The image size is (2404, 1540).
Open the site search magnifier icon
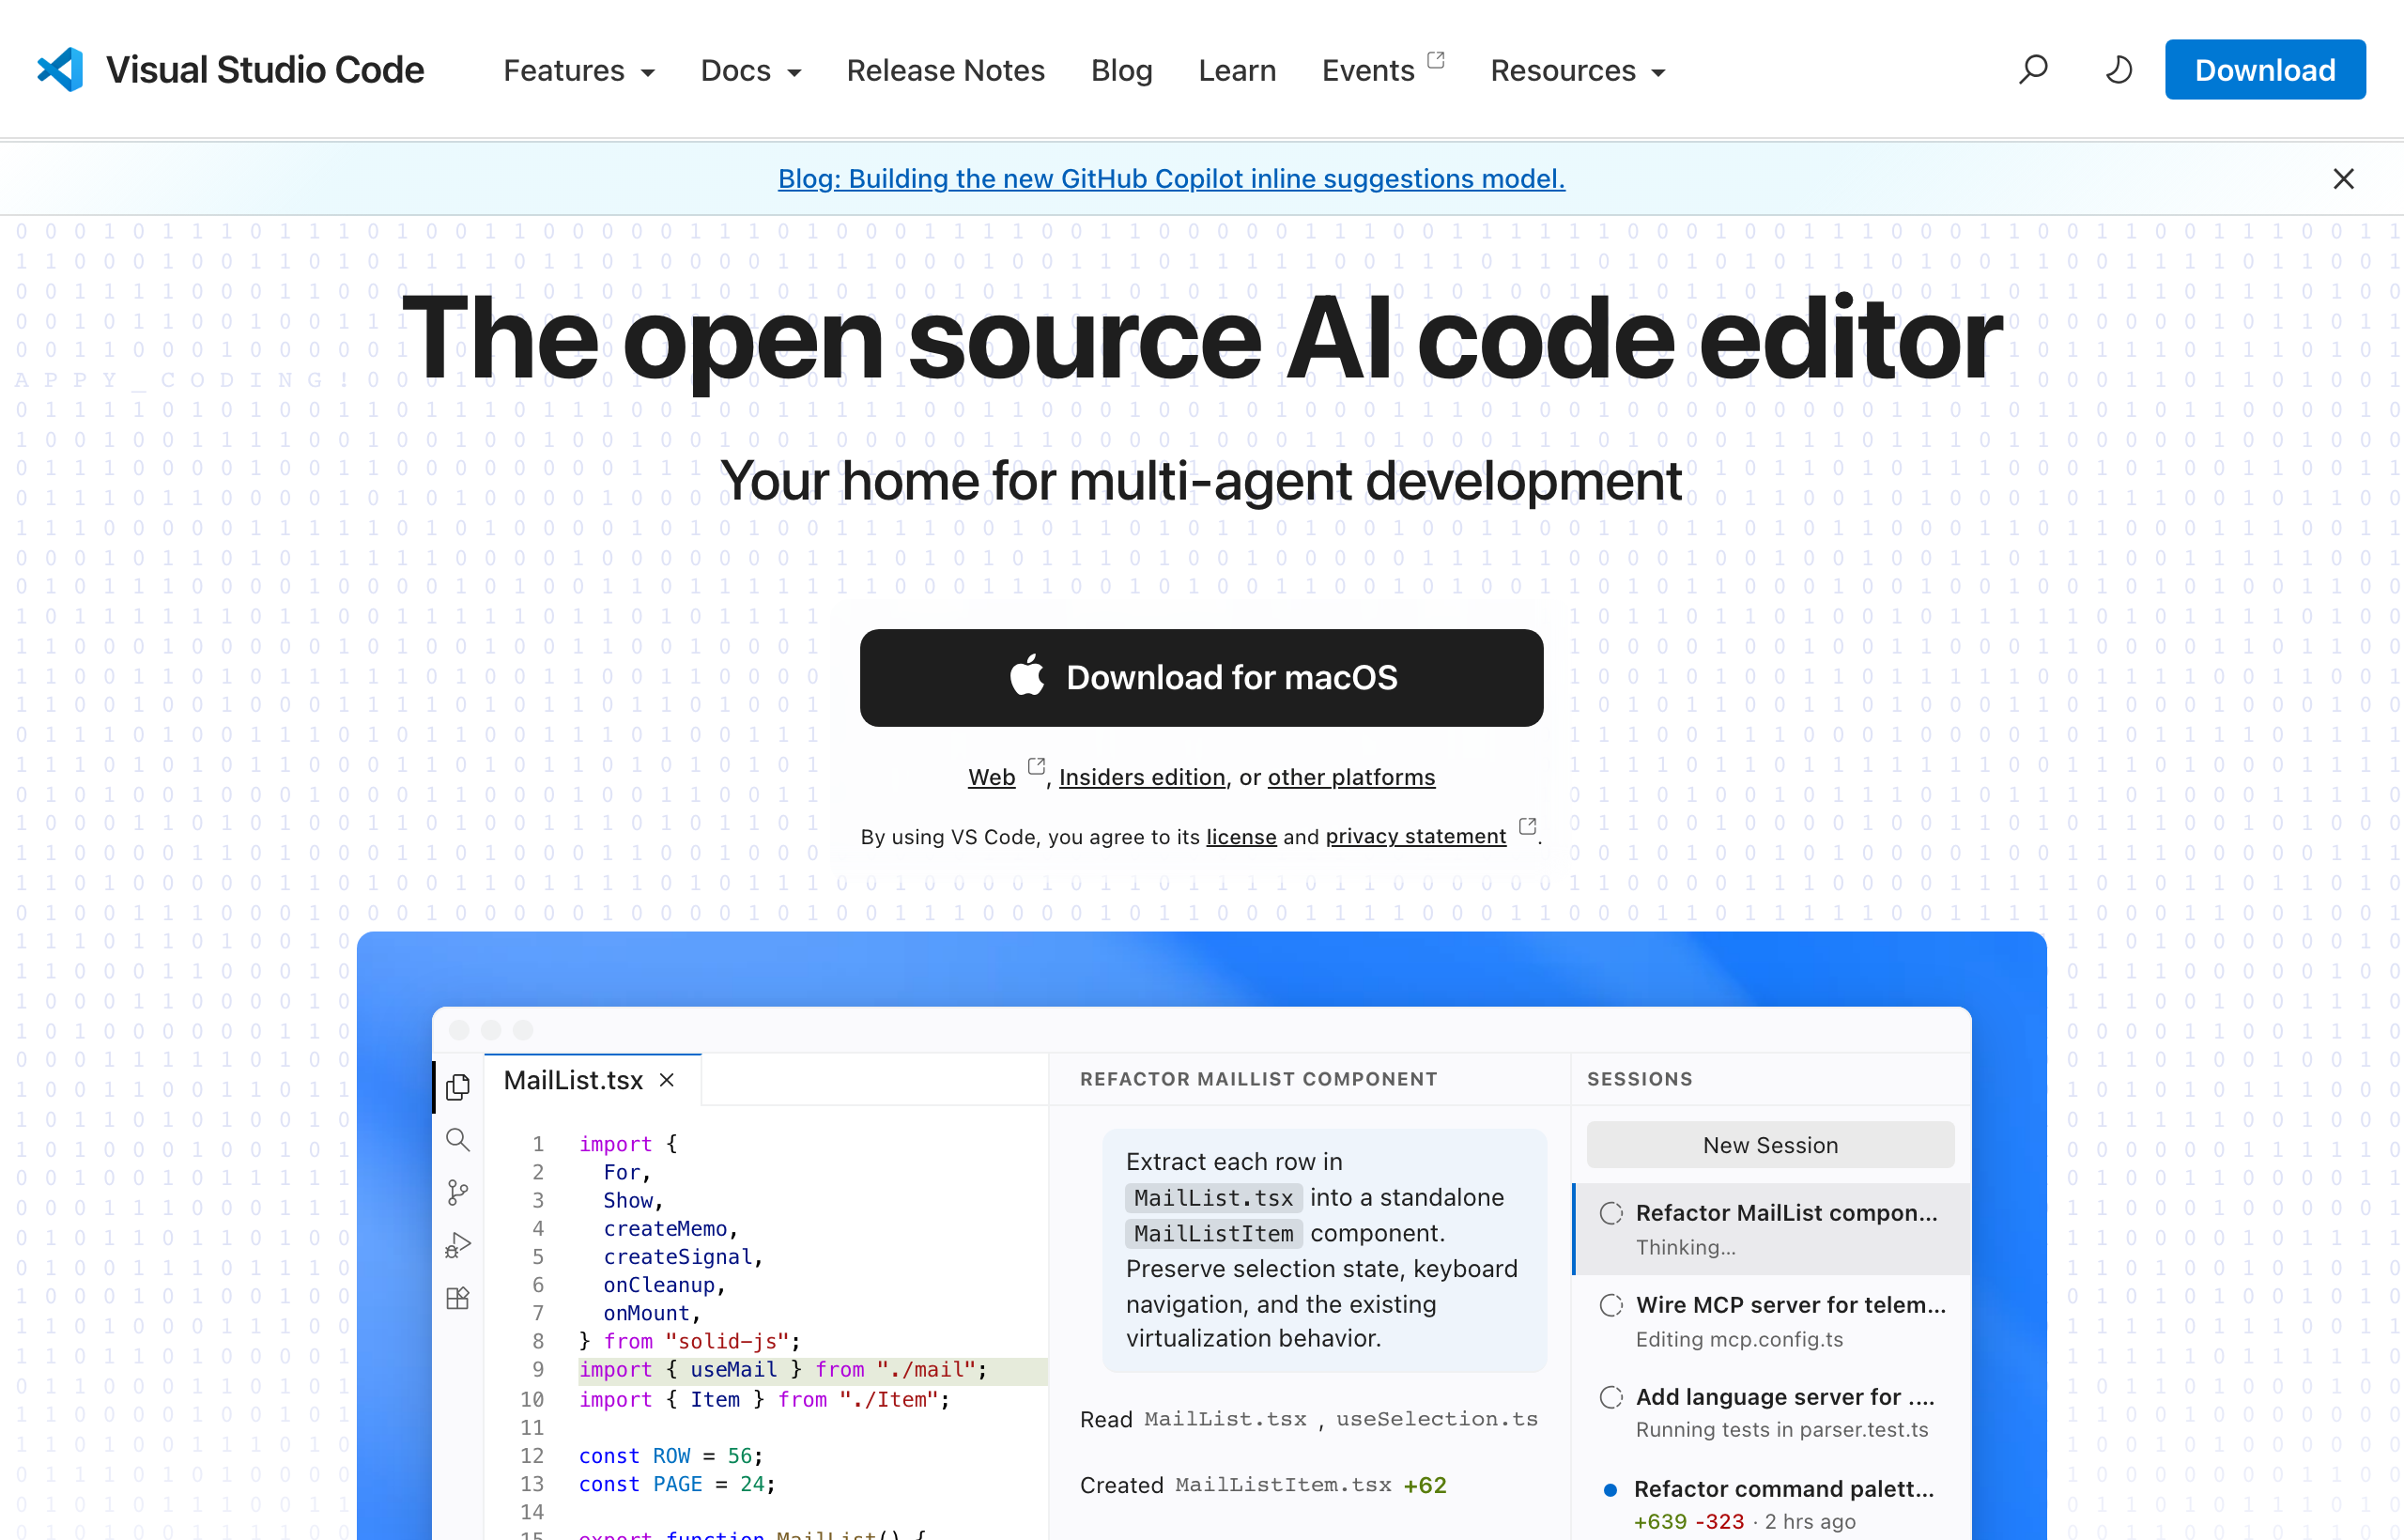(x=2033, y=70)
